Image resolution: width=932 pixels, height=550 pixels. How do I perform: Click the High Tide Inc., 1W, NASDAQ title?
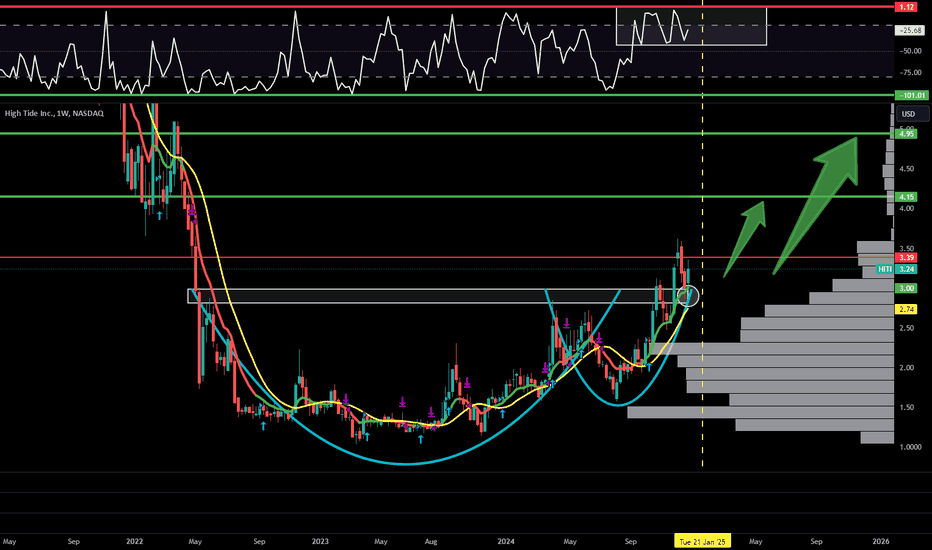(x=54, y=113)
